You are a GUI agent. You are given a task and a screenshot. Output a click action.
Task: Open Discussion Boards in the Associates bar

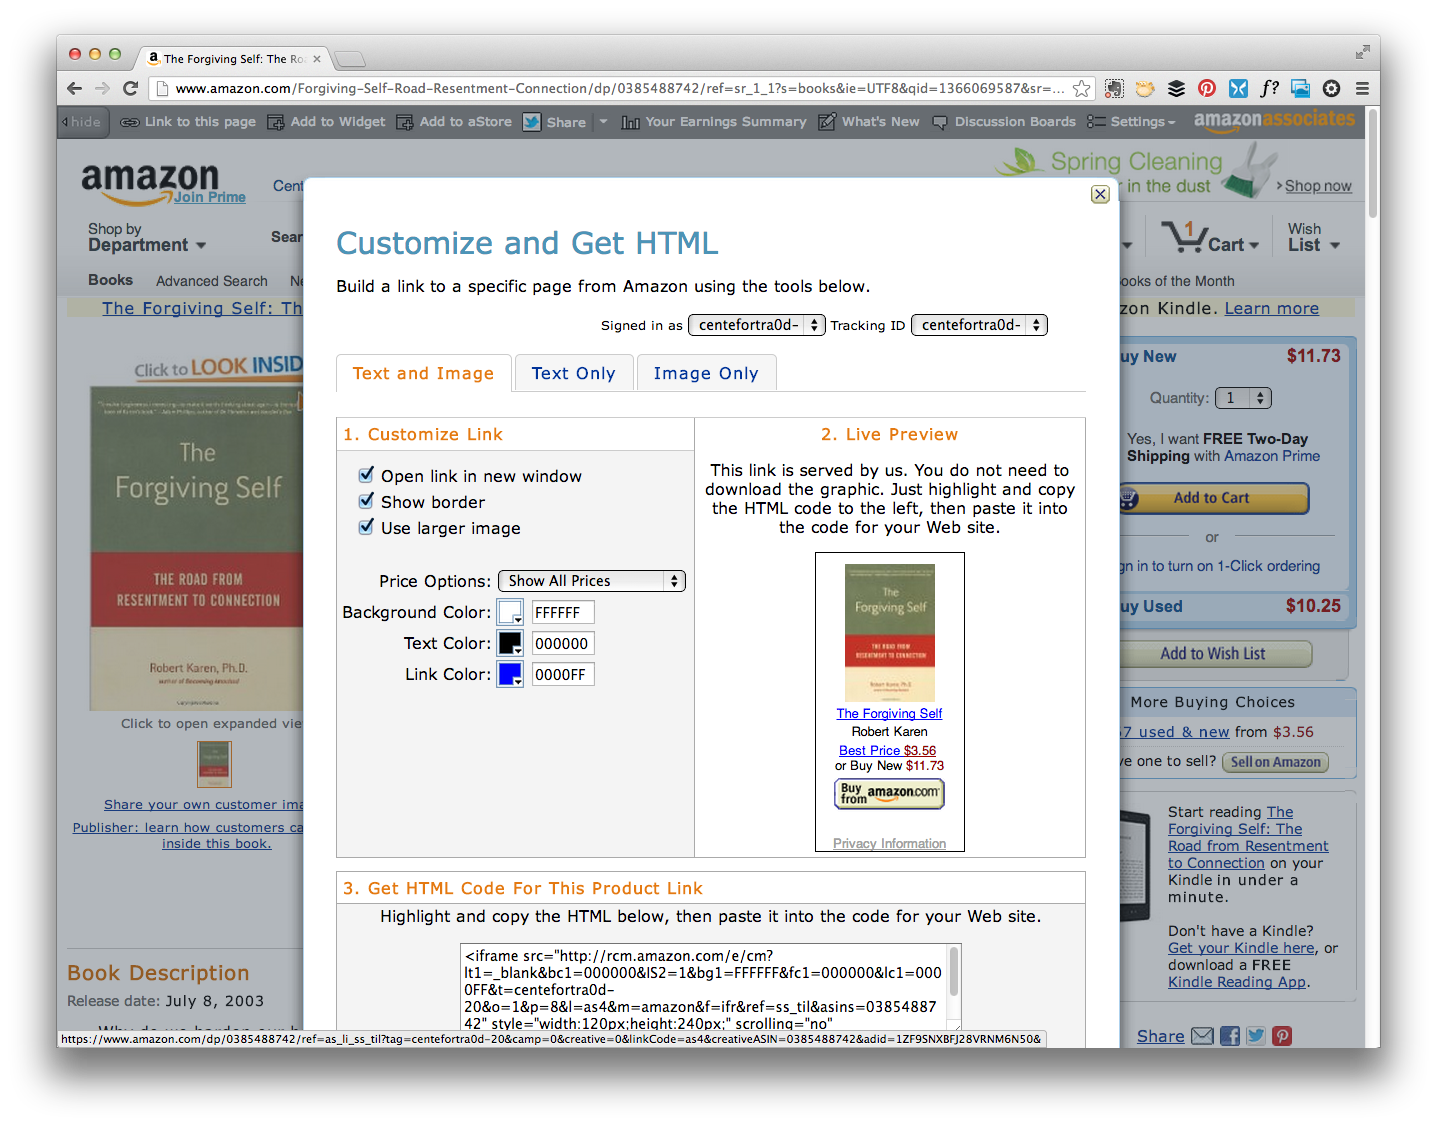pos(1004,122)
